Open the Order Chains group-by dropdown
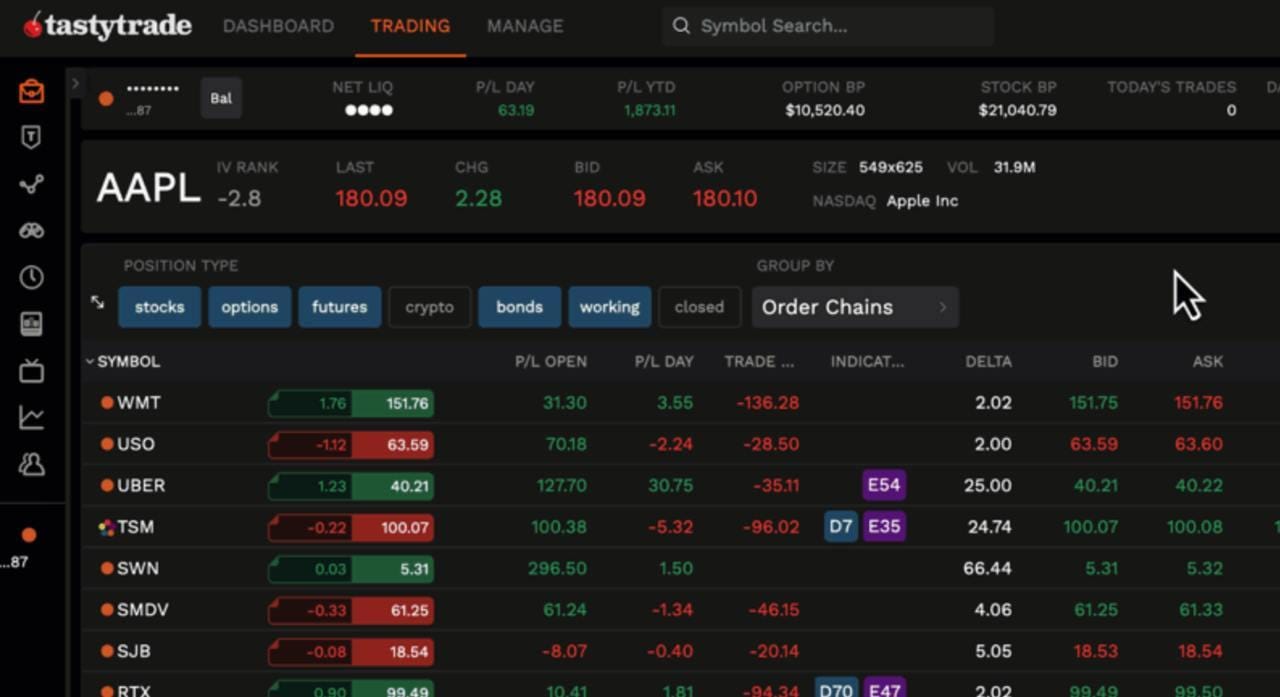 click(855, 307)
